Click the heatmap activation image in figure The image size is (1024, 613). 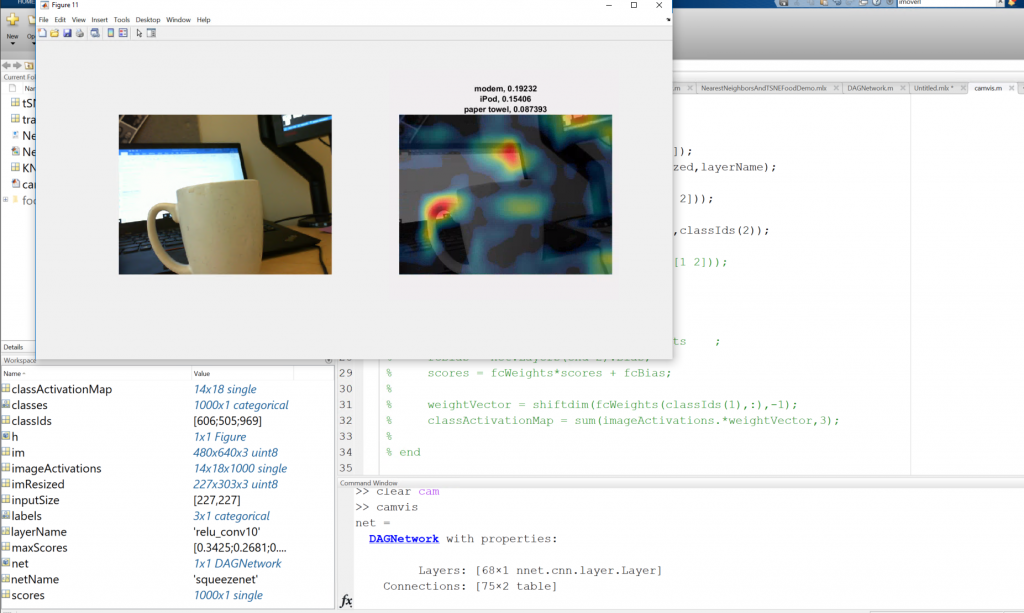tap(505, 194)
